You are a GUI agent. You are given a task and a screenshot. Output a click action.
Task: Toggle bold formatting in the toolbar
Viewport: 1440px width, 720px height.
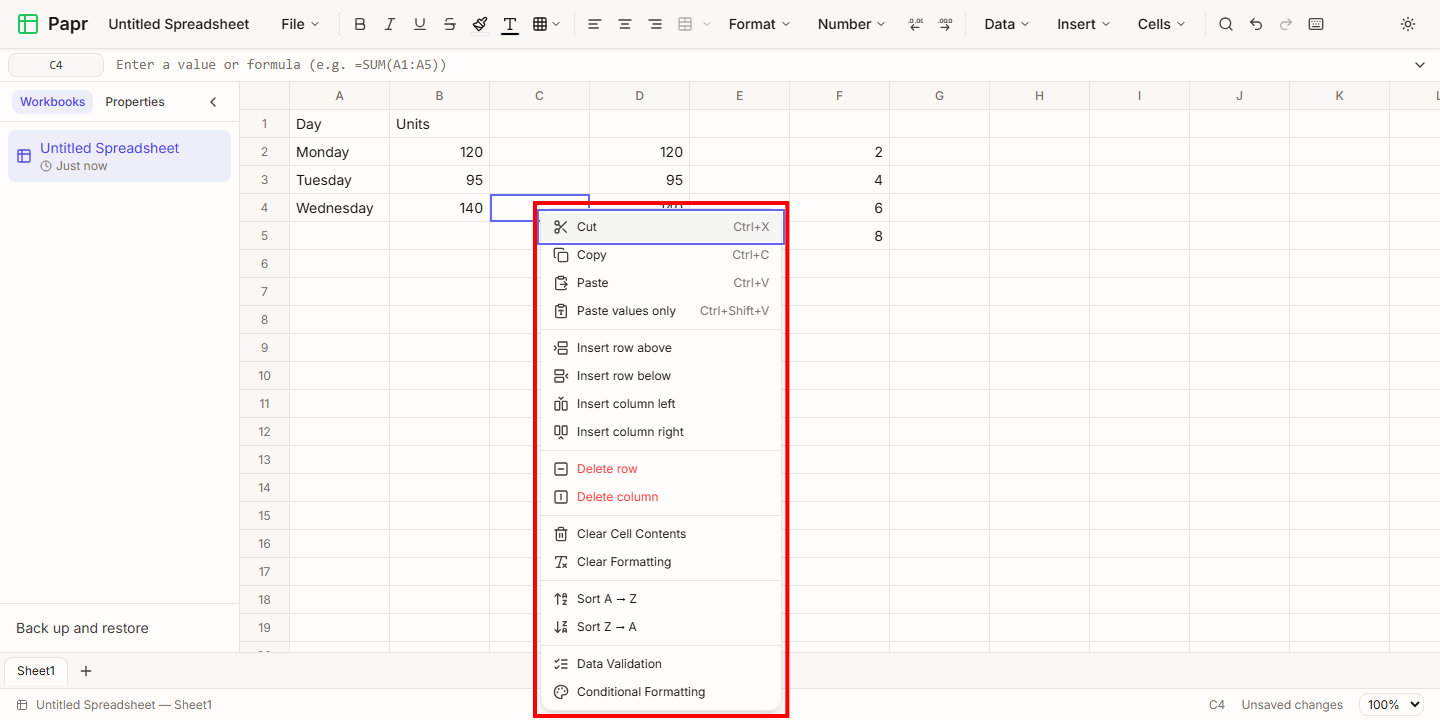(x=360, y=24)
